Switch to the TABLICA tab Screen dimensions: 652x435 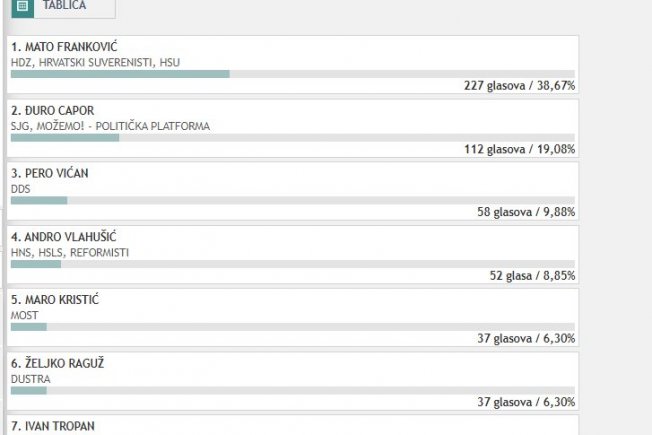click(x=64, y=6)
